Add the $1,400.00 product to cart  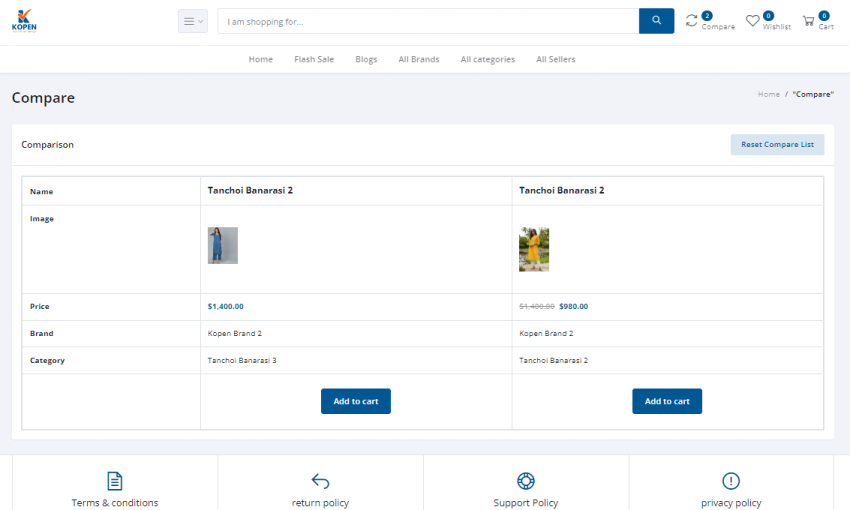(x=356, y=401)
